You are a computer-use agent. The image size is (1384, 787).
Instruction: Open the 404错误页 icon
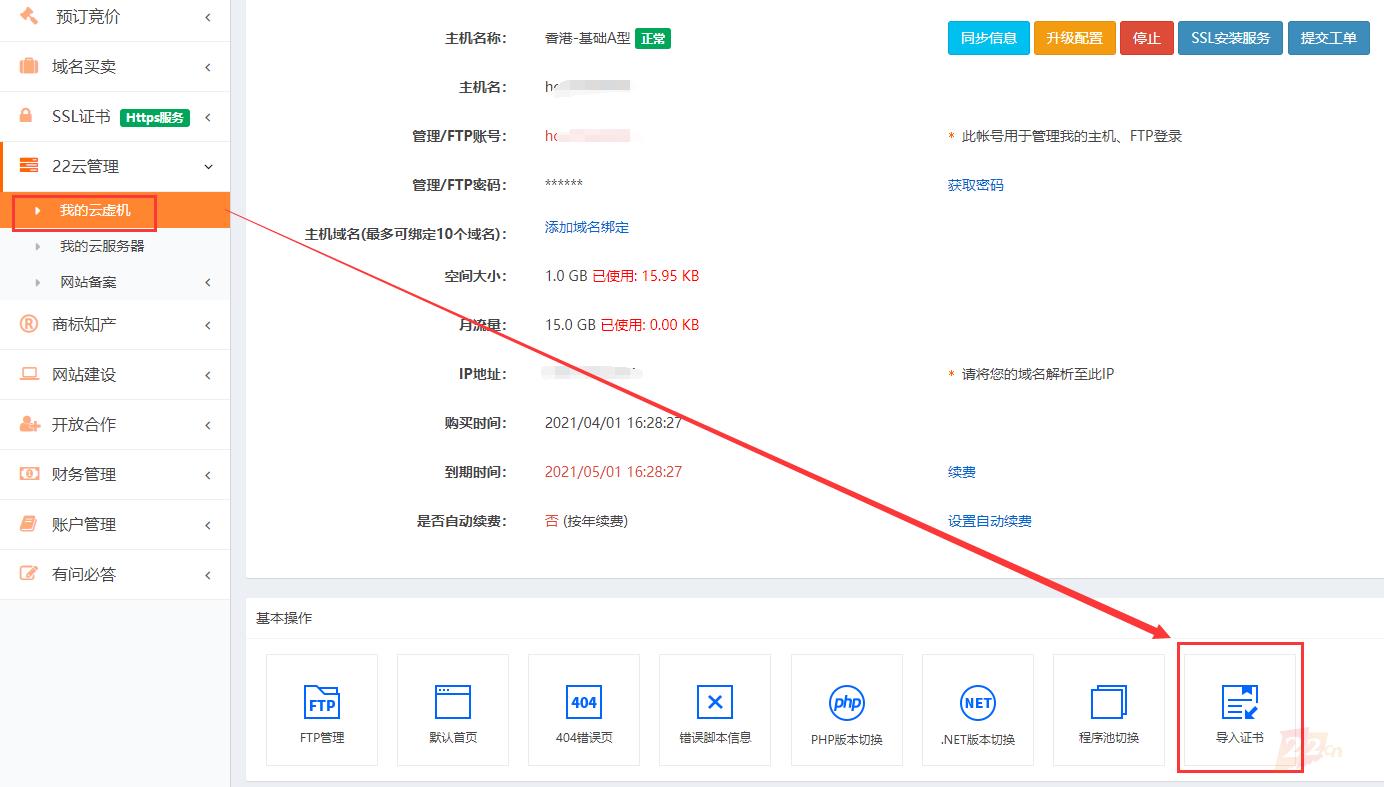click(584, 702)
